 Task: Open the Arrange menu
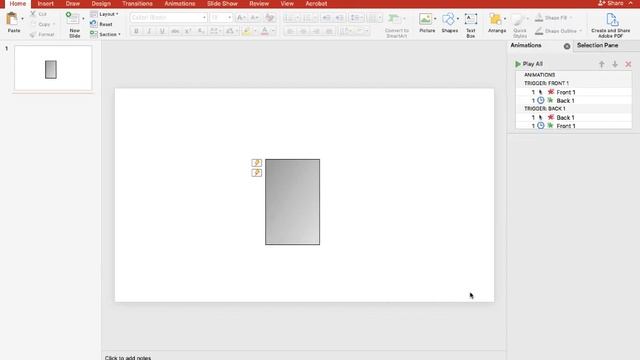coord(497,23)
